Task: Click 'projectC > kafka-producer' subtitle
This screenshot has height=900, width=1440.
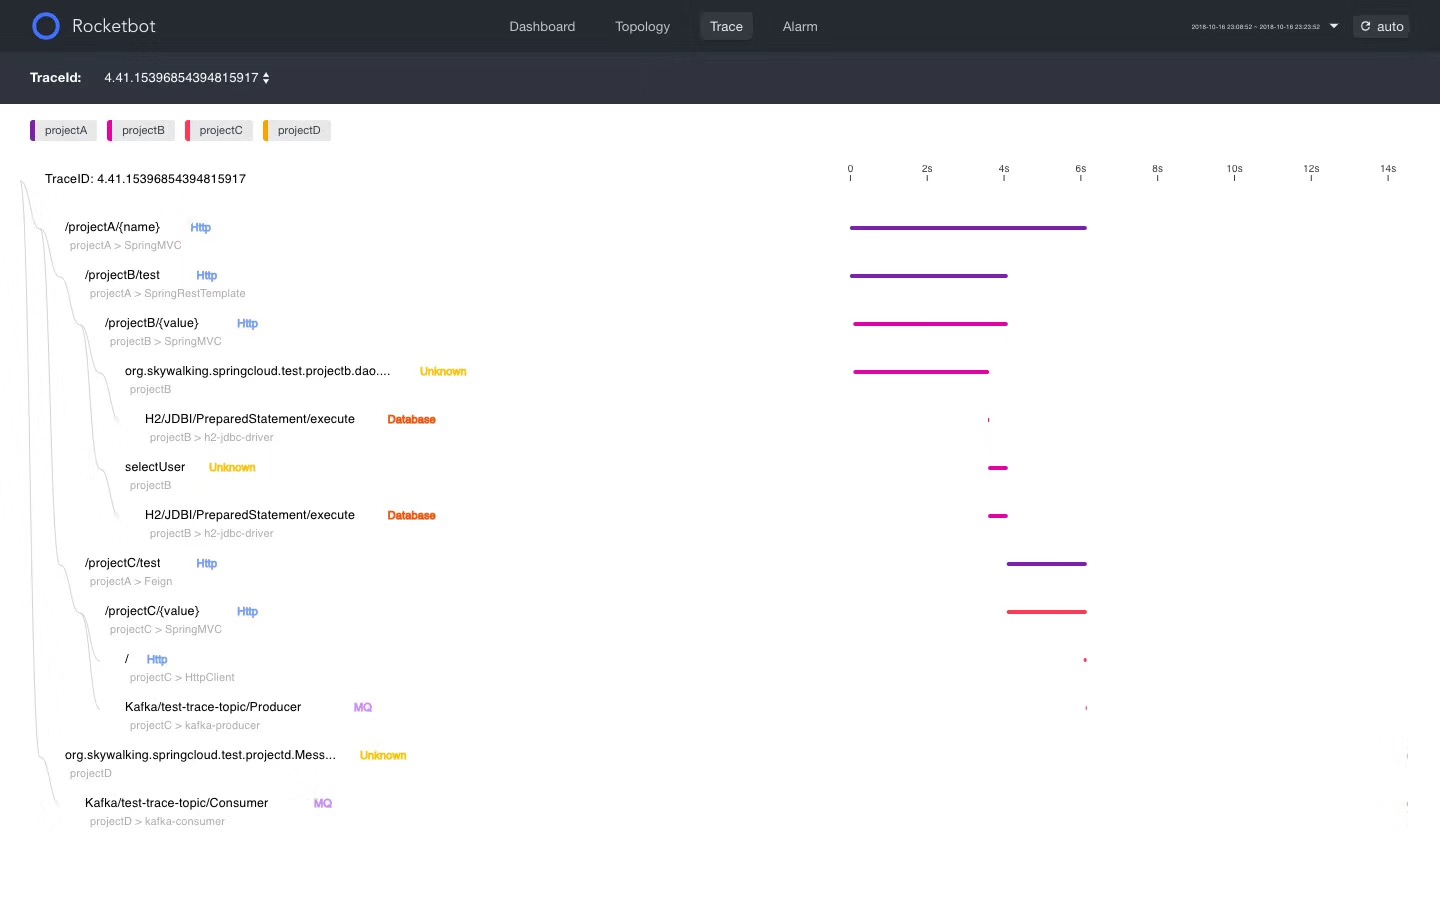Action: (x=195, y=726)
